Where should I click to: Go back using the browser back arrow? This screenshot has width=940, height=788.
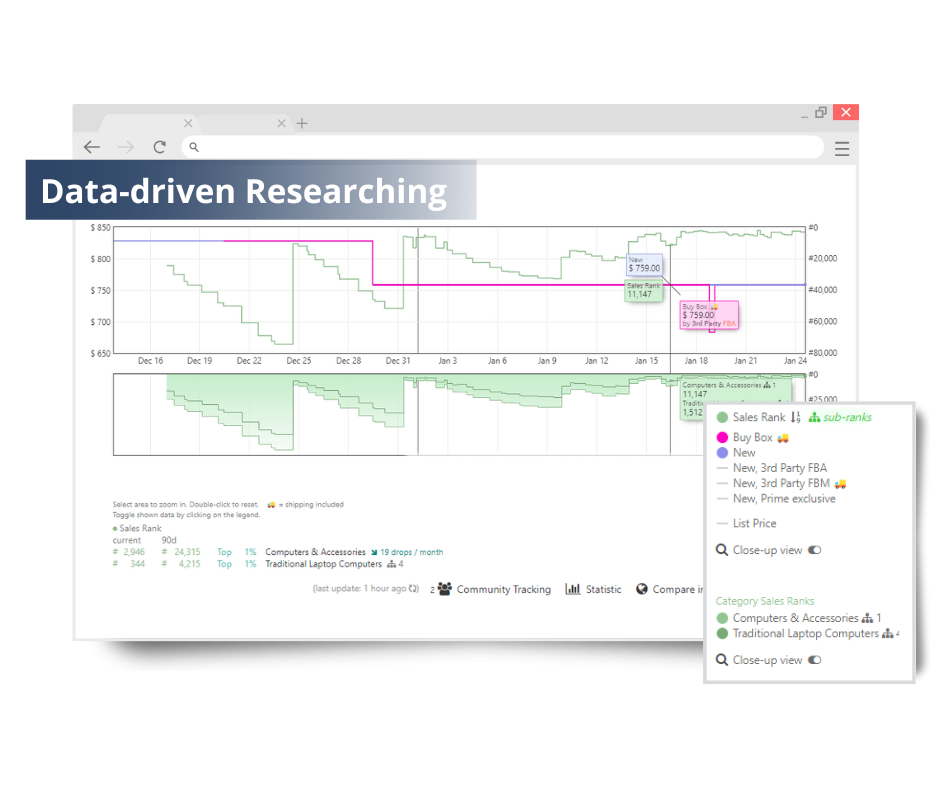(92, 147)
